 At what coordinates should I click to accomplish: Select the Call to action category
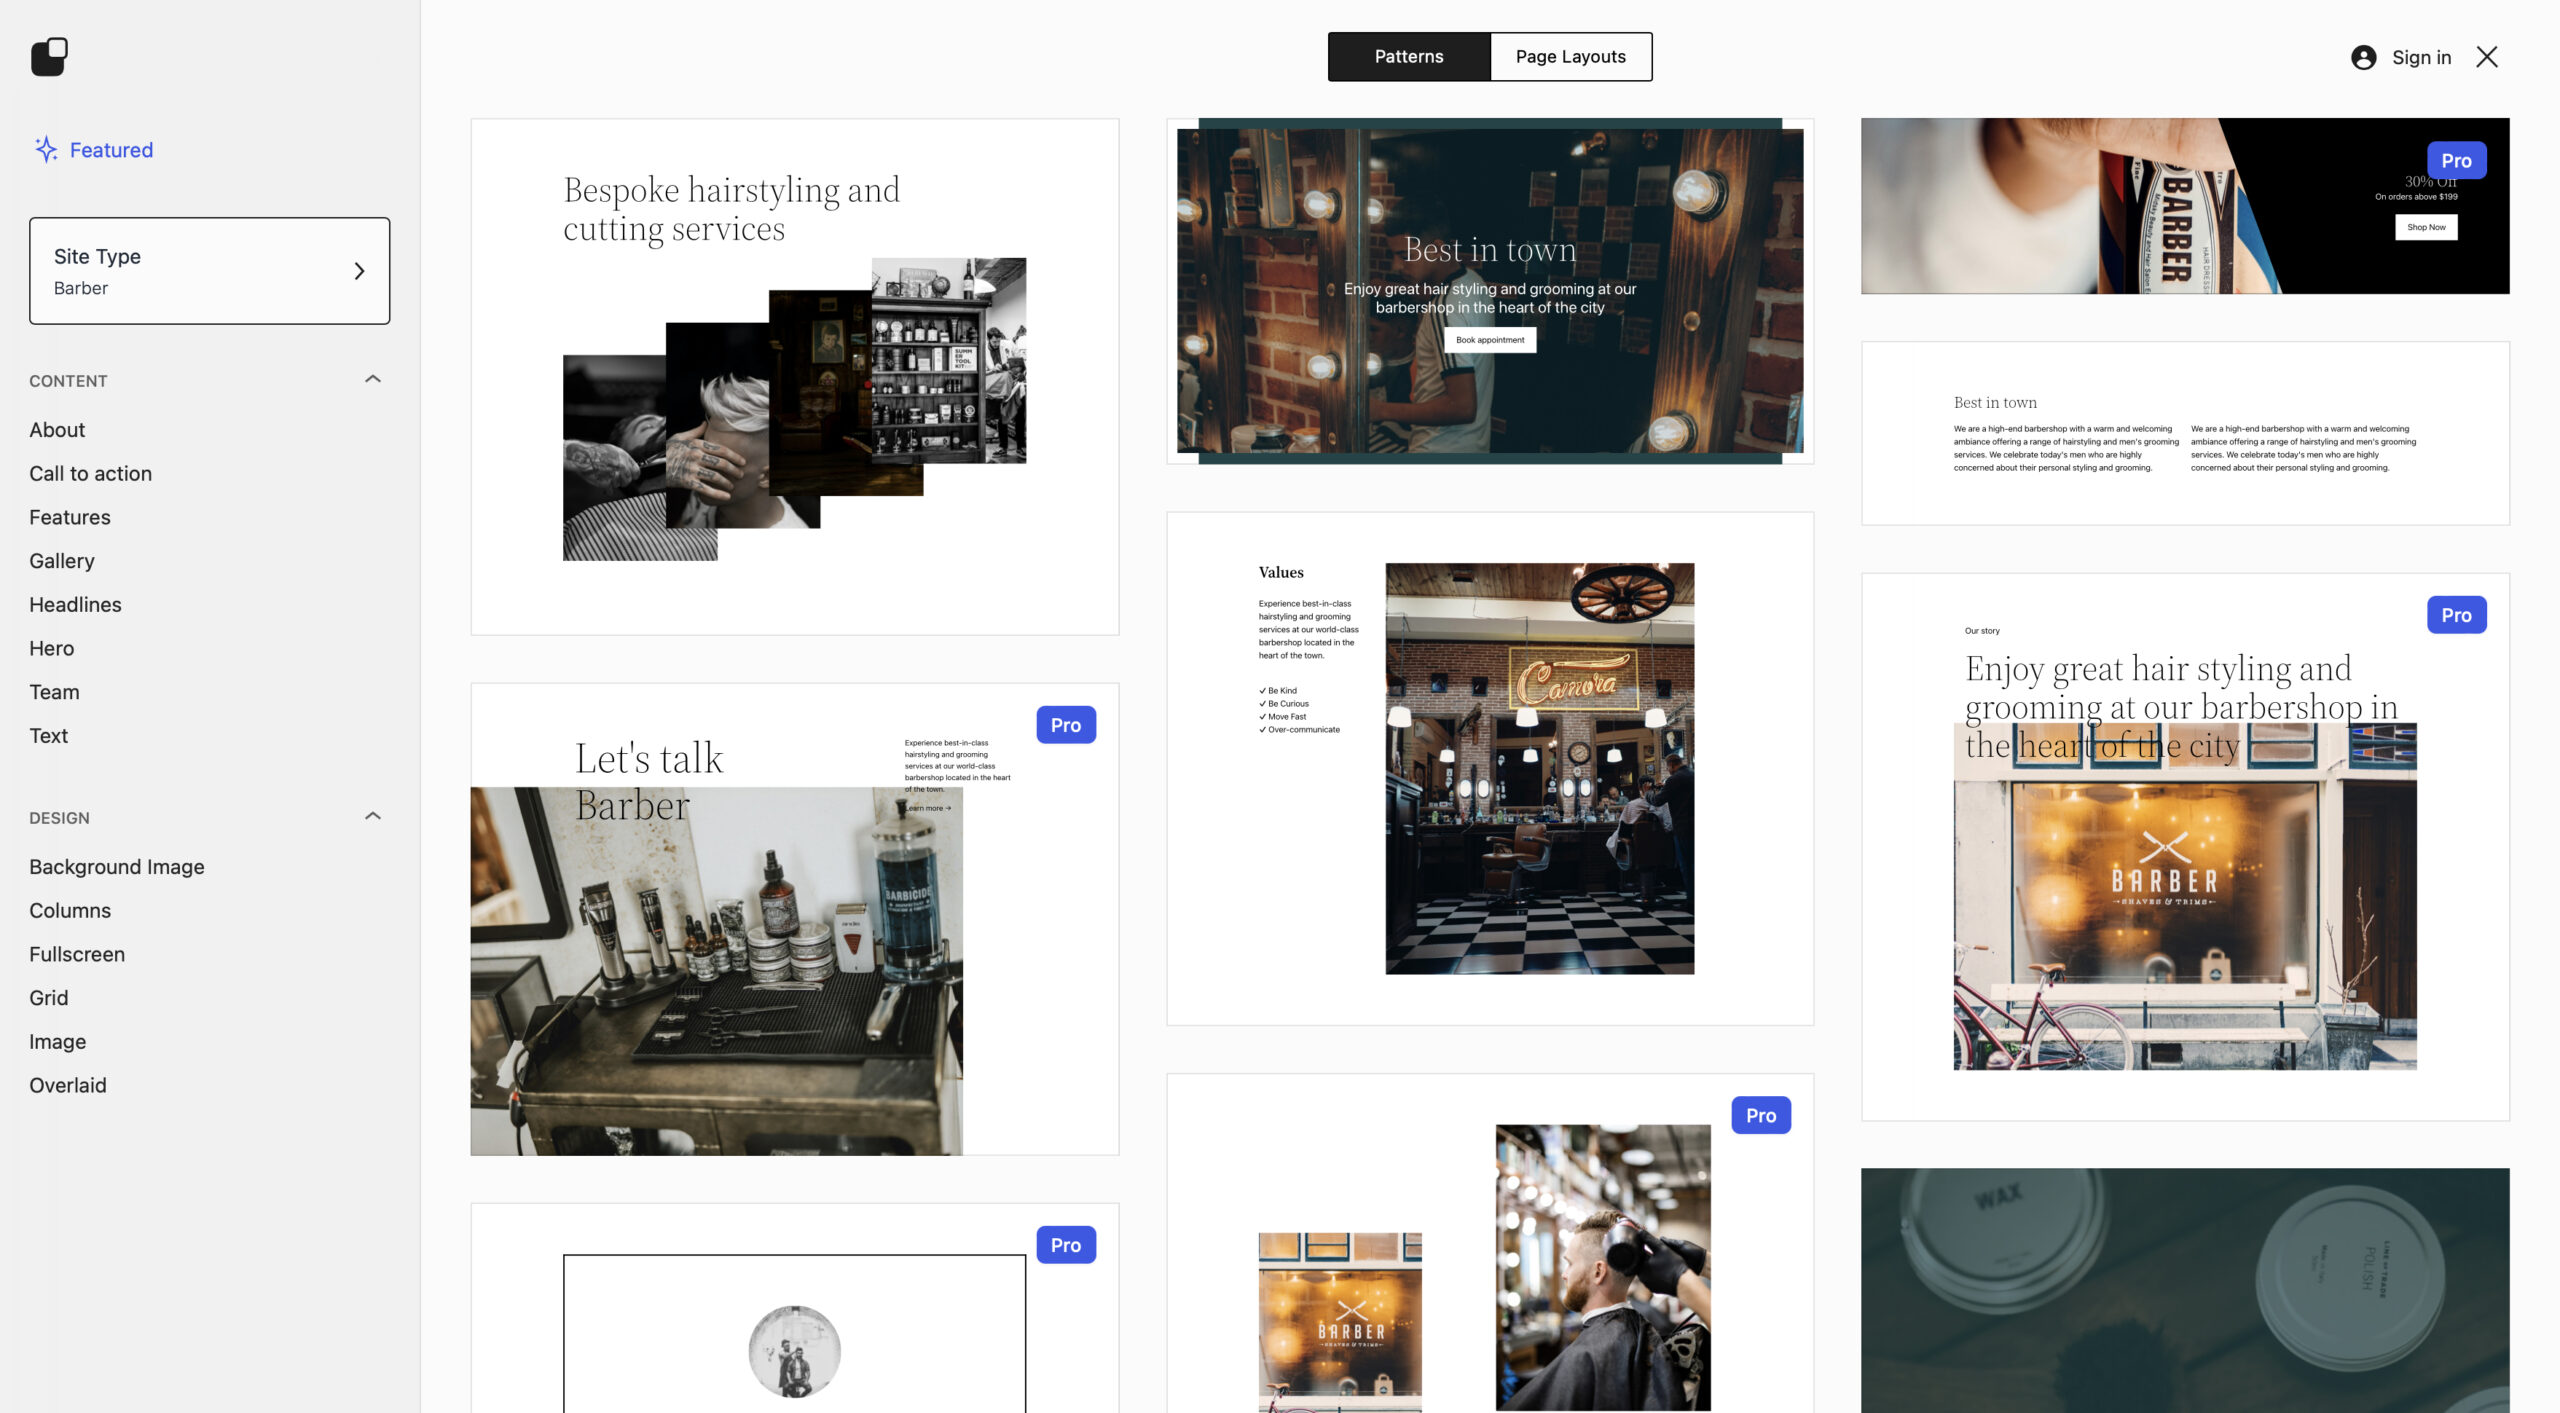(90, 474)
